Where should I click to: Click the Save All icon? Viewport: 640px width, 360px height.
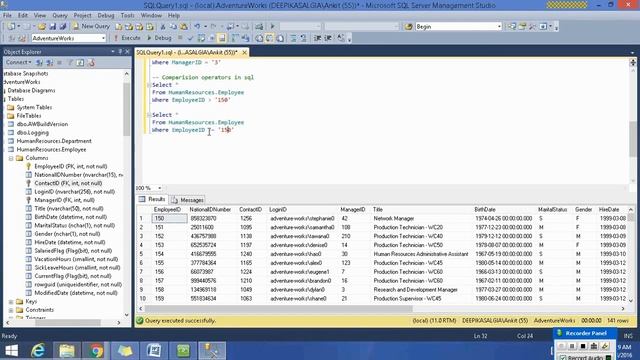pyautogui.click(x=62, y=27)
